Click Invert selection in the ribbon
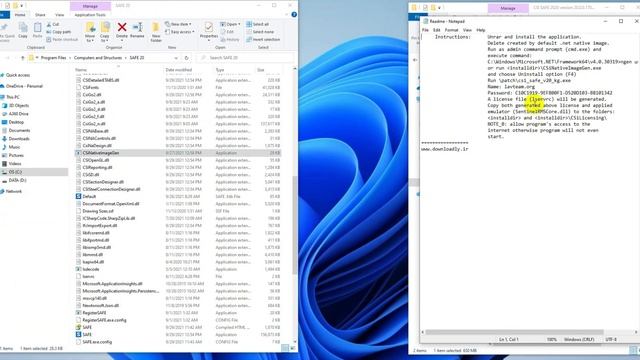 pos(263,40)
